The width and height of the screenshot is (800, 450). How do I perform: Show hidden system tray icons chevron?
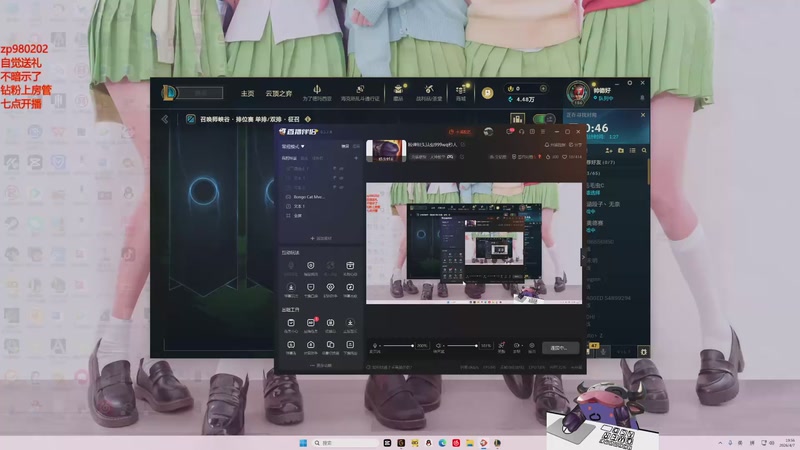[x=720, y=443]
